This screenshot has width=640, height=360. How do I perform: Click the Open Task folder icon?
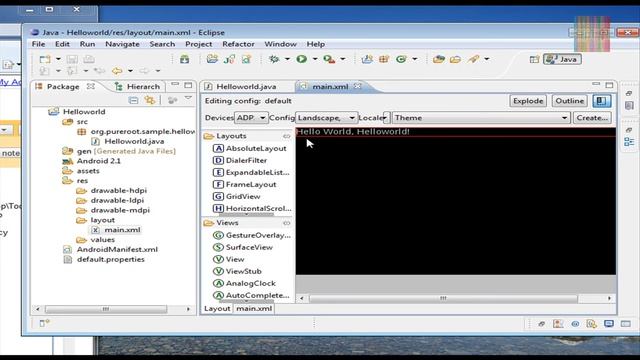(455, 60)
